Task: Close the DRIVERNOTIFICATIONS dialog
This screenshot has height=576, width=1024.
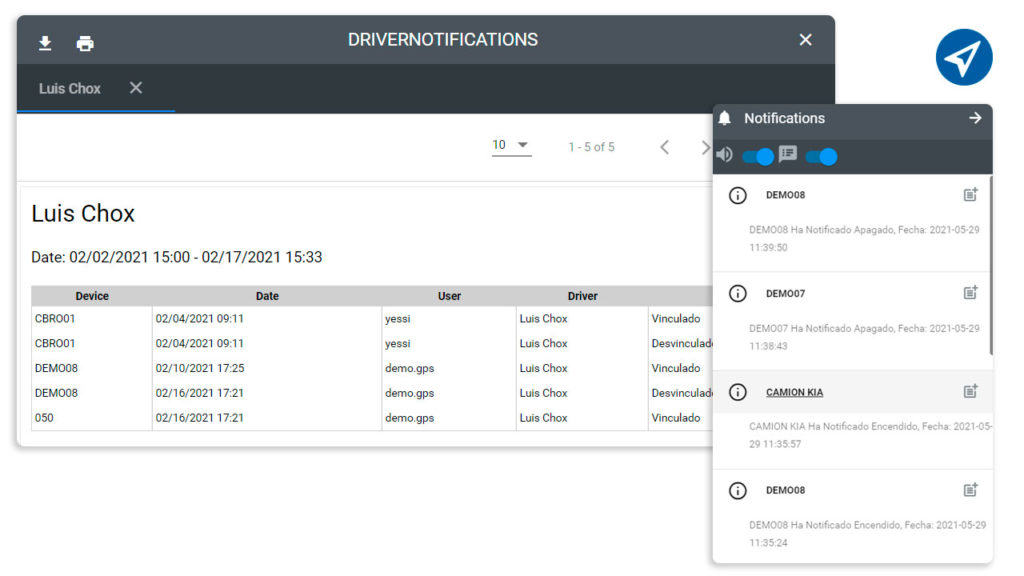Action: pos(805,40)
